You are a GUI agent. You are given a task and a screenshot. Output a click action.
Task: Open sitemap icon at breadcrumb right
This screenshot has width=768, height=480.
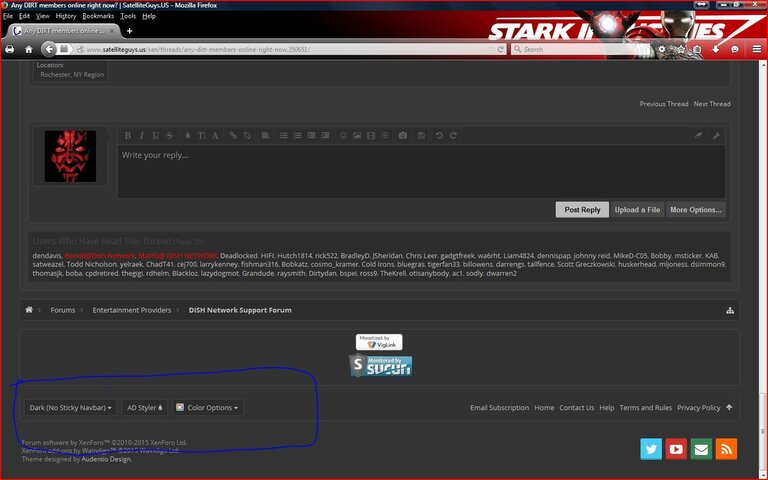(730, 311)
